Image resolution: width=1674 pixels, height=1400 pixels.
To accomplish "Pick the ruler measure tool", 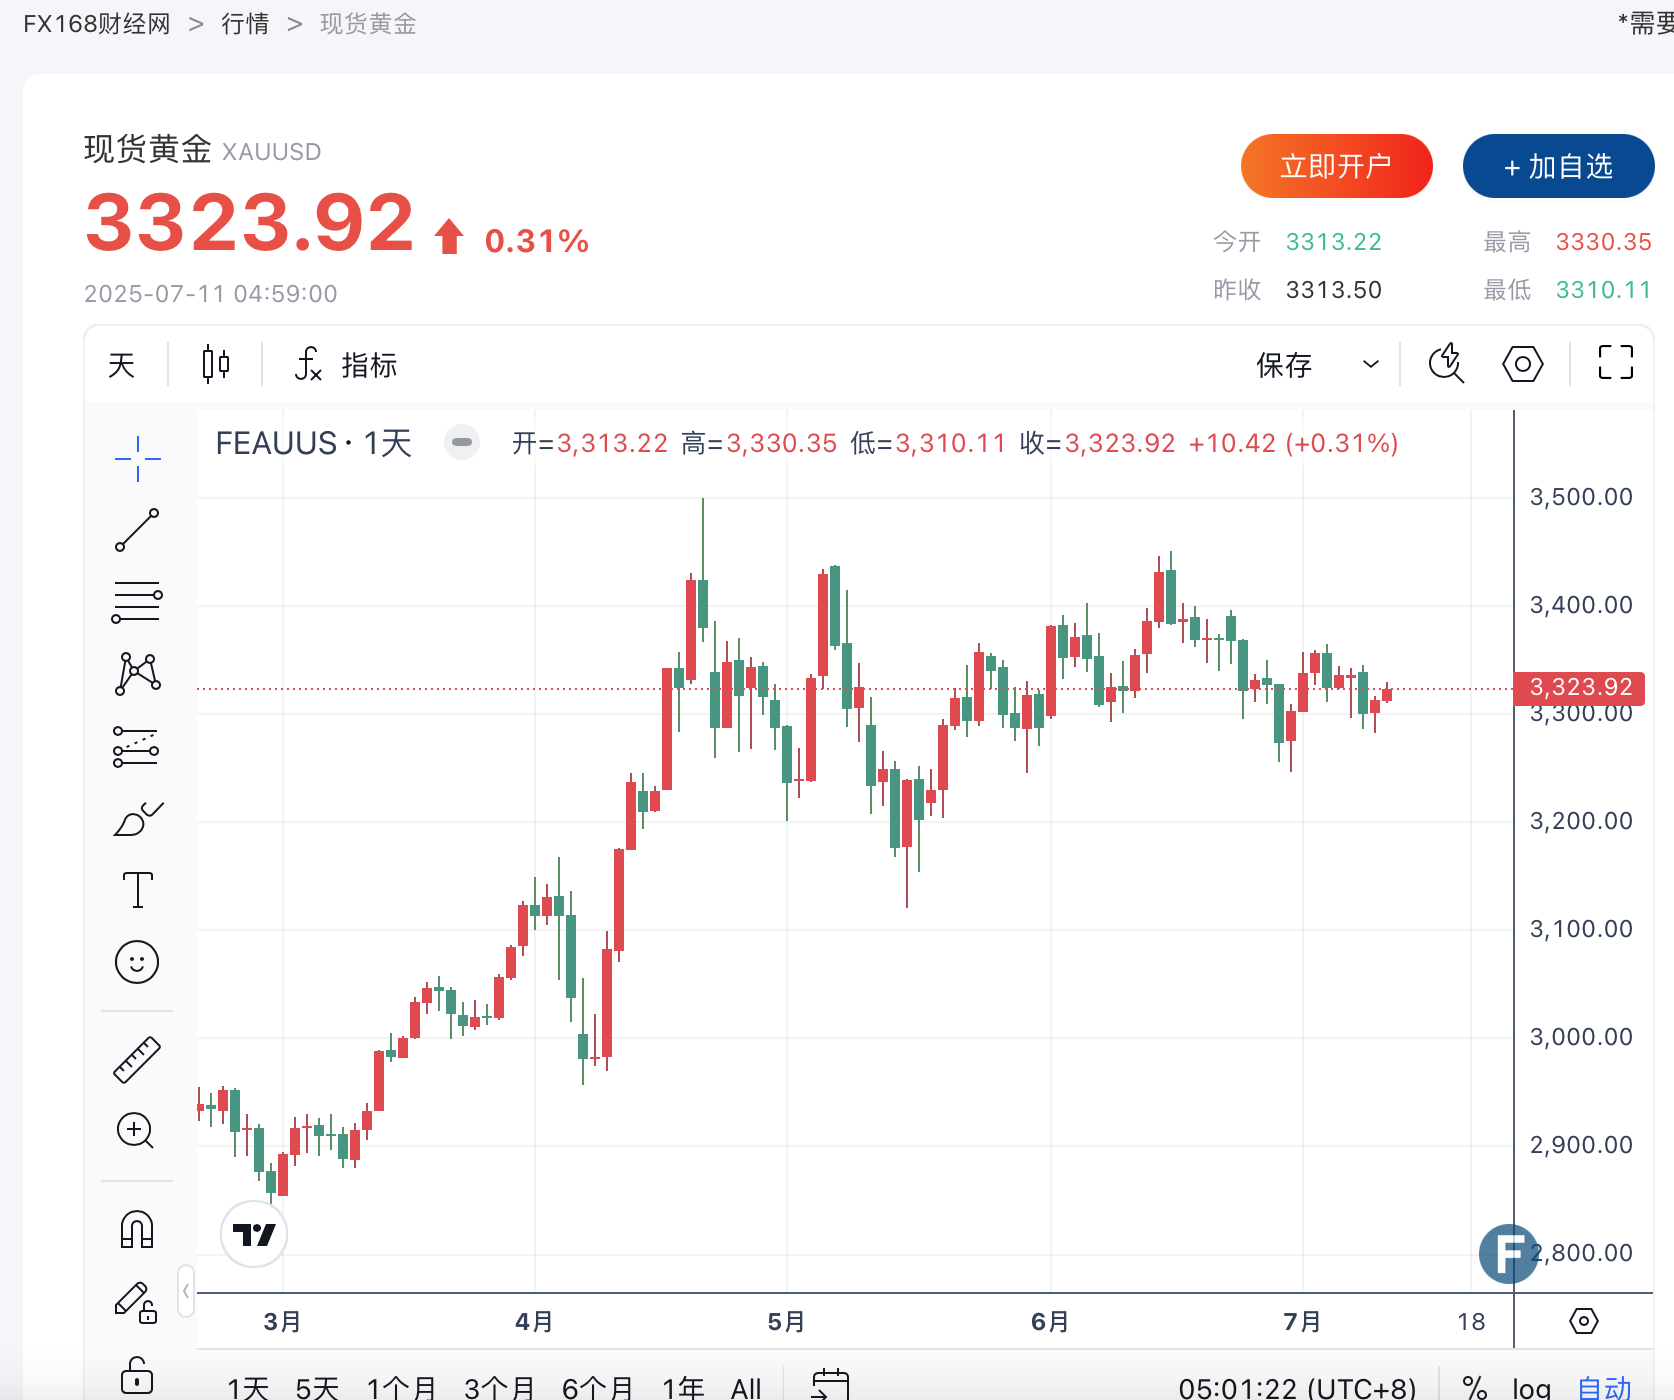I will [137, 1060].
